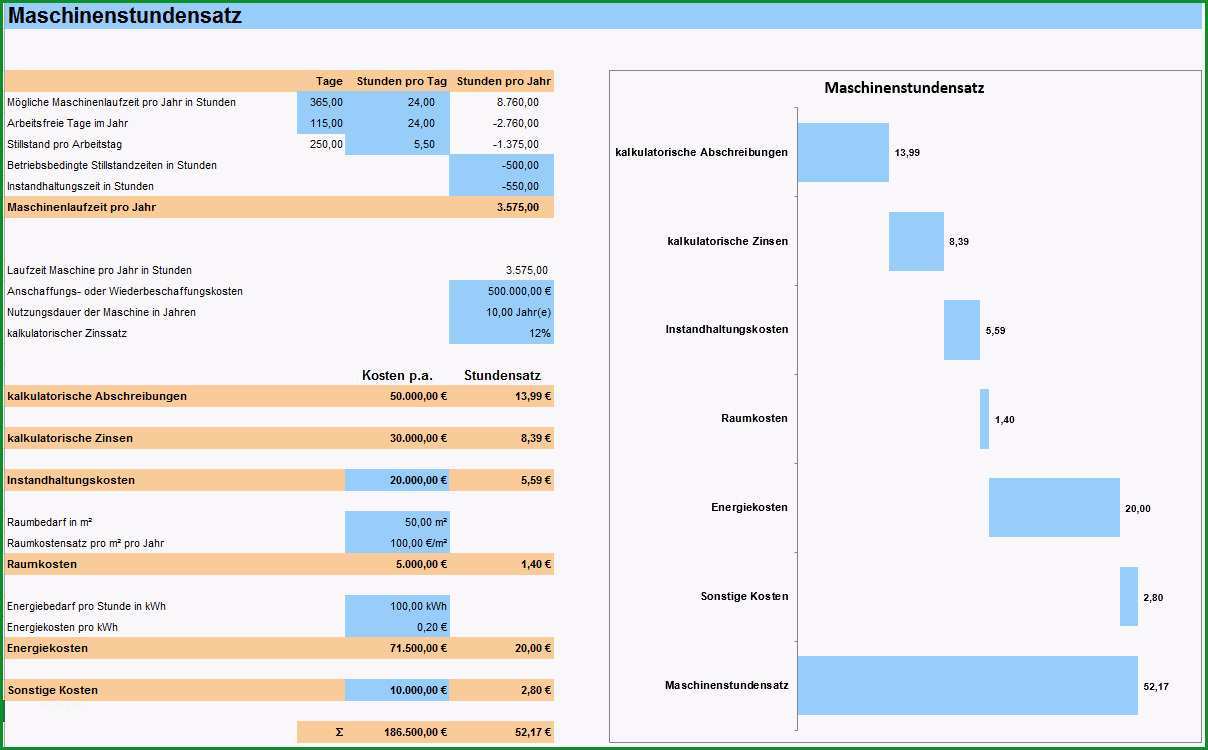Click chart data label 13,99

907,153
